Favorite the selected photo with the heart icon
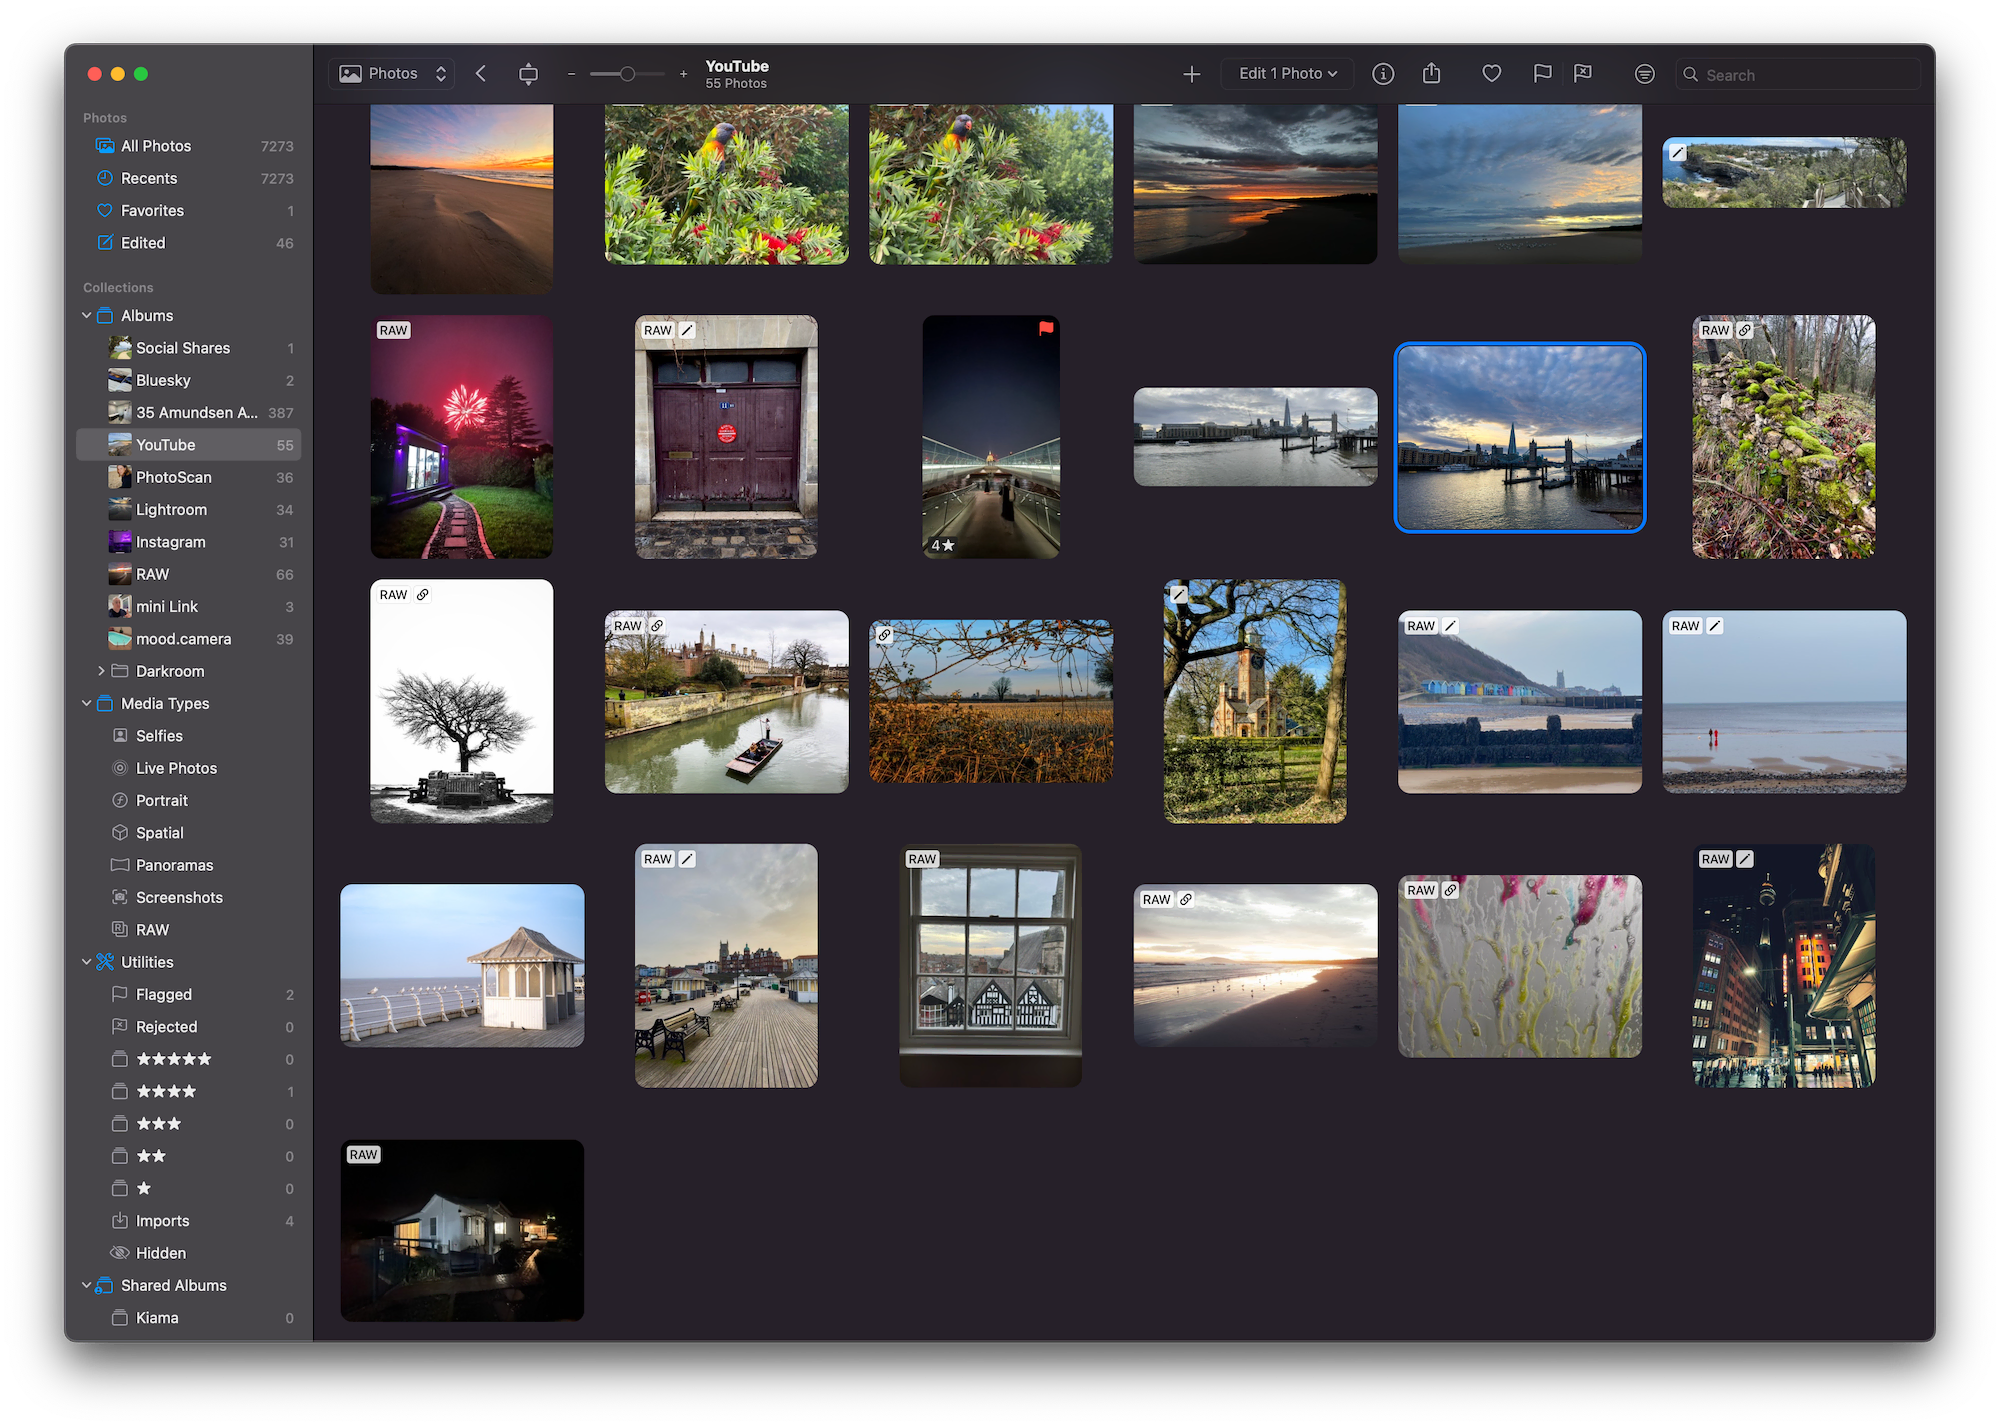2000x1427 pixels. tap(1491, 73)
